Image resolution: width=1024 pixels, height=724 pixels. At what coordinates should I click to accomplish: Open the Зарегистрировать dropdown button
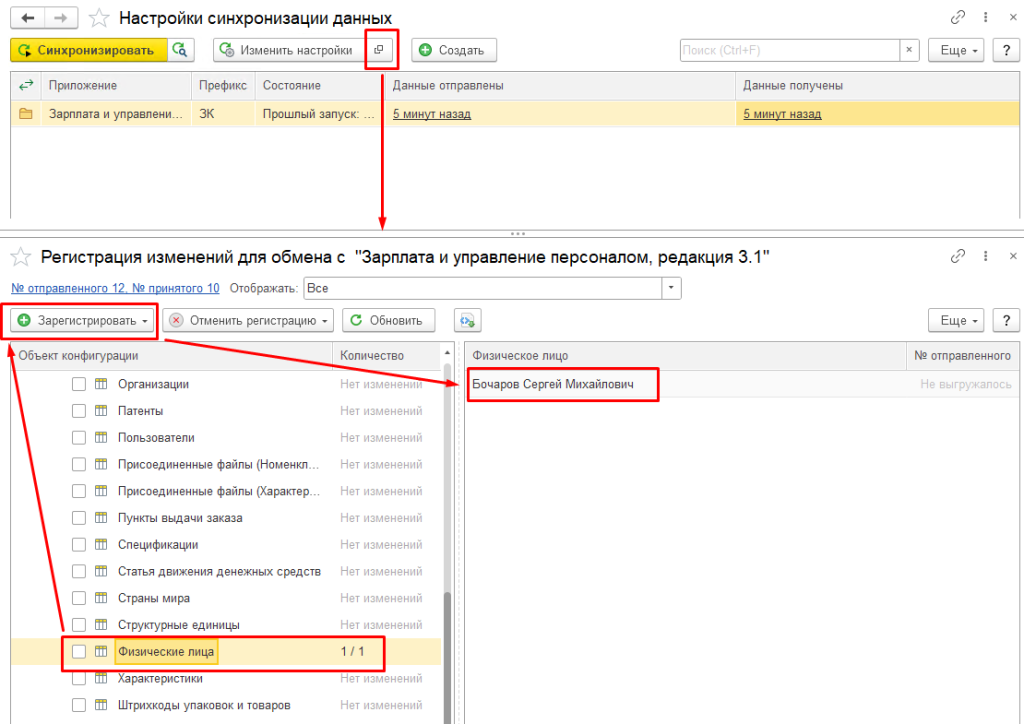(x=83, y=320)
